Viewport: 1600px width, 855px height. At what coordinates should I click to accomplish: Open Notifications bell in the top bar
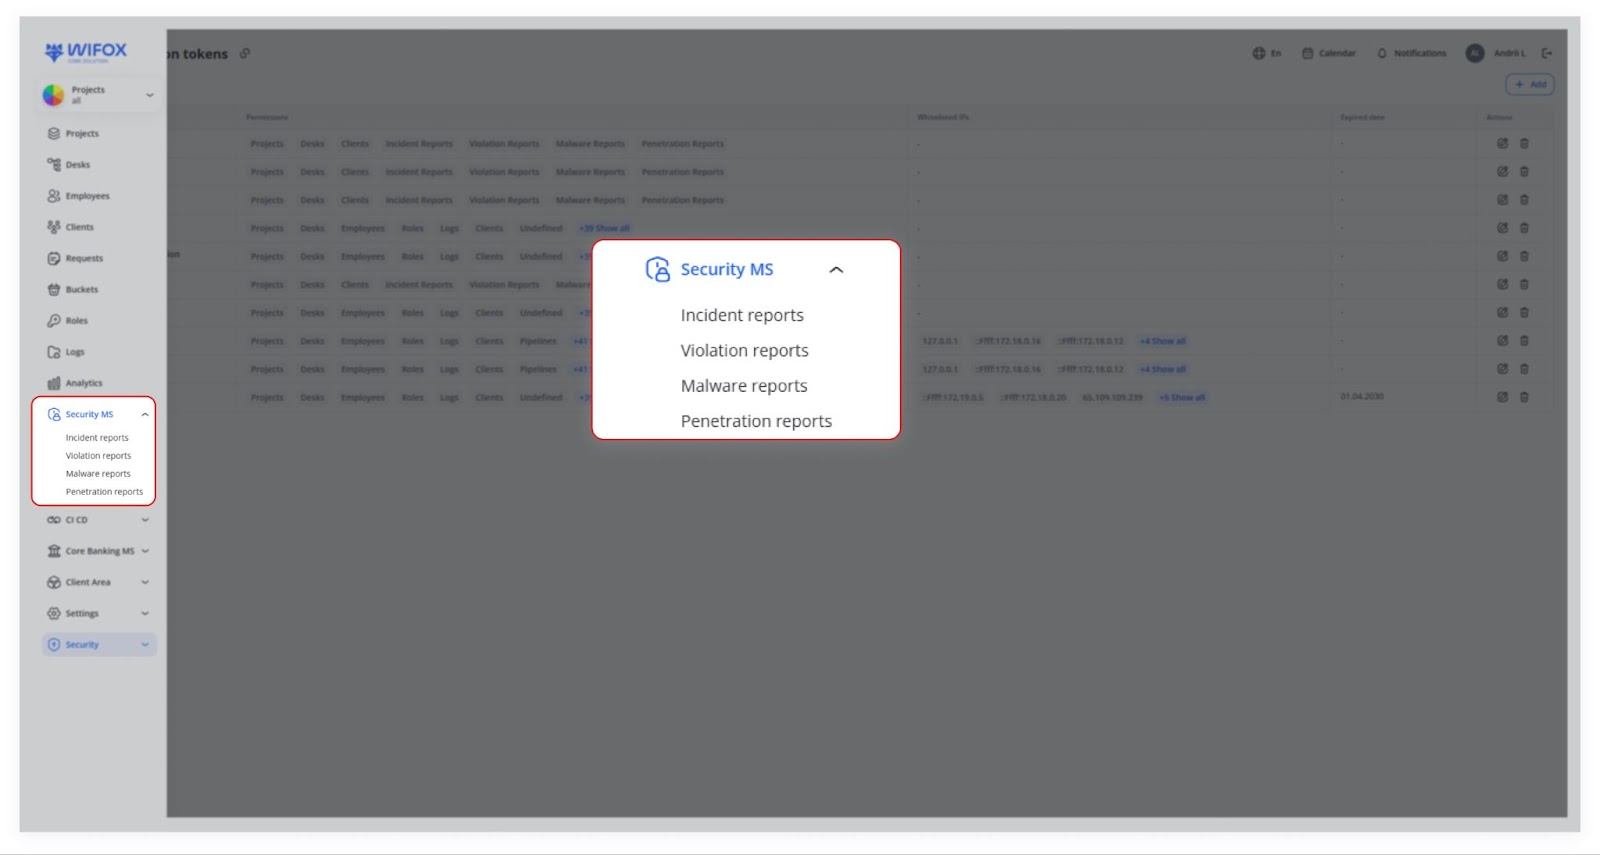point(1411,53)
